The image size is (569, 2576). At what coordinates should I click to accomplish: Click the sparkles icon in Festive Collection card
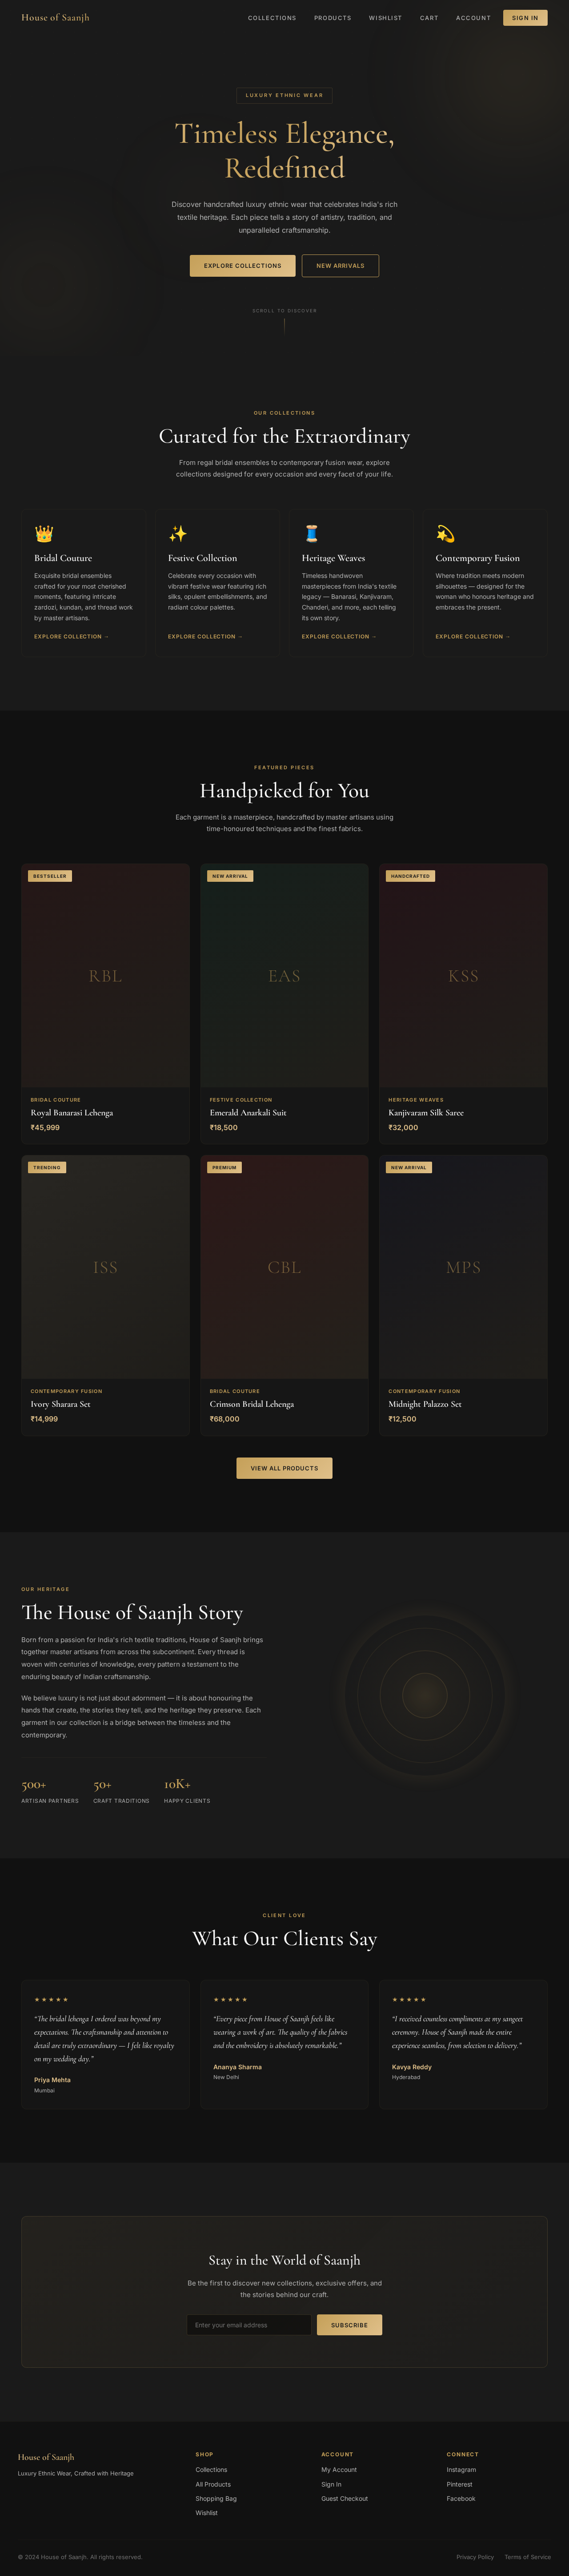coord(178,534)
